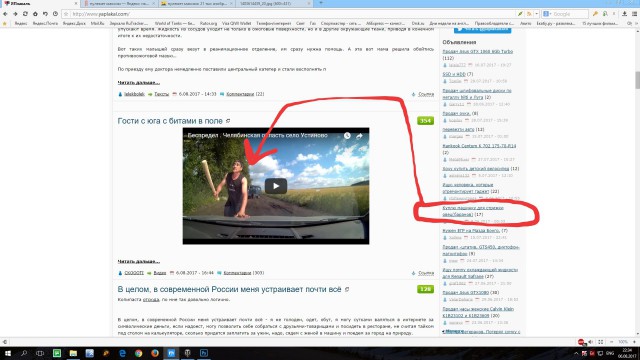640x360 pixels.
Task: Open Видео category link under video post
Action: click(160, 273)
